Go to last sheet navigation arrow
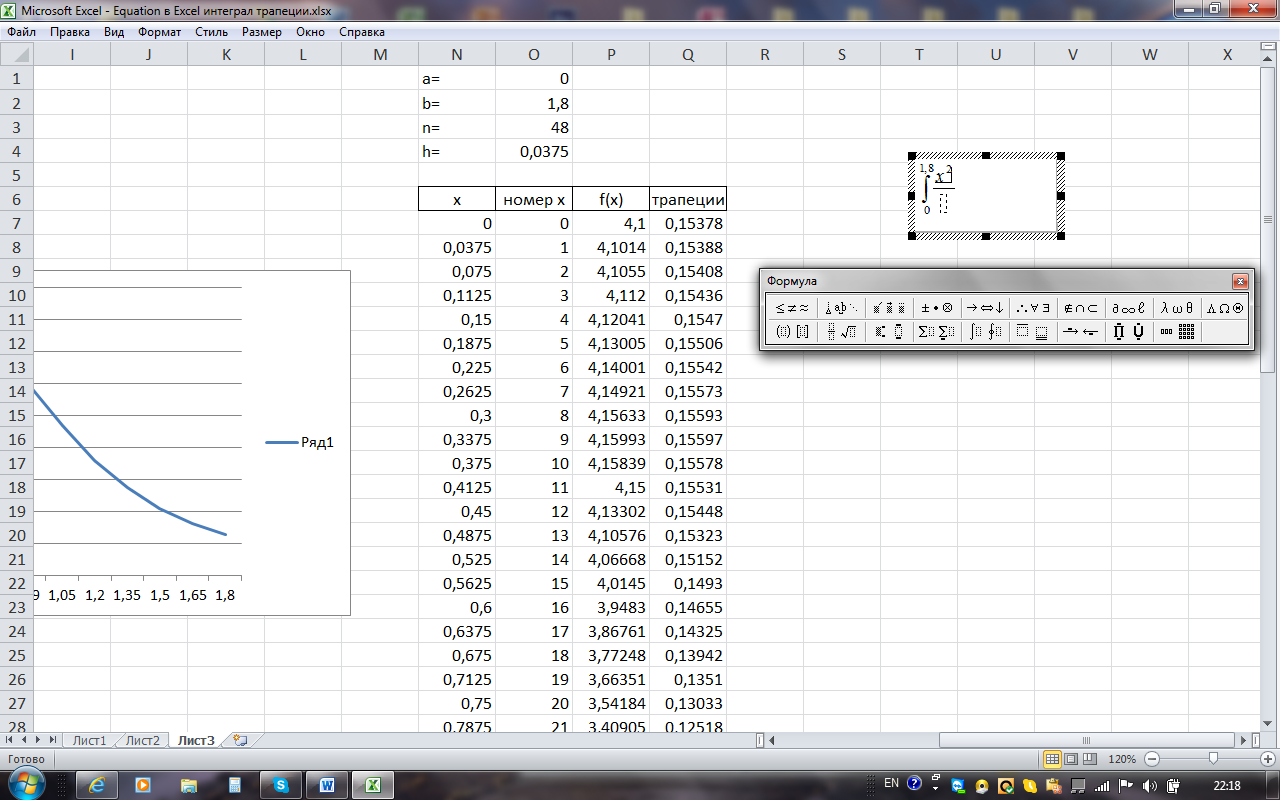Image resolution: width=1280 pixels, height=800 pixels. [x=53, y=740]
